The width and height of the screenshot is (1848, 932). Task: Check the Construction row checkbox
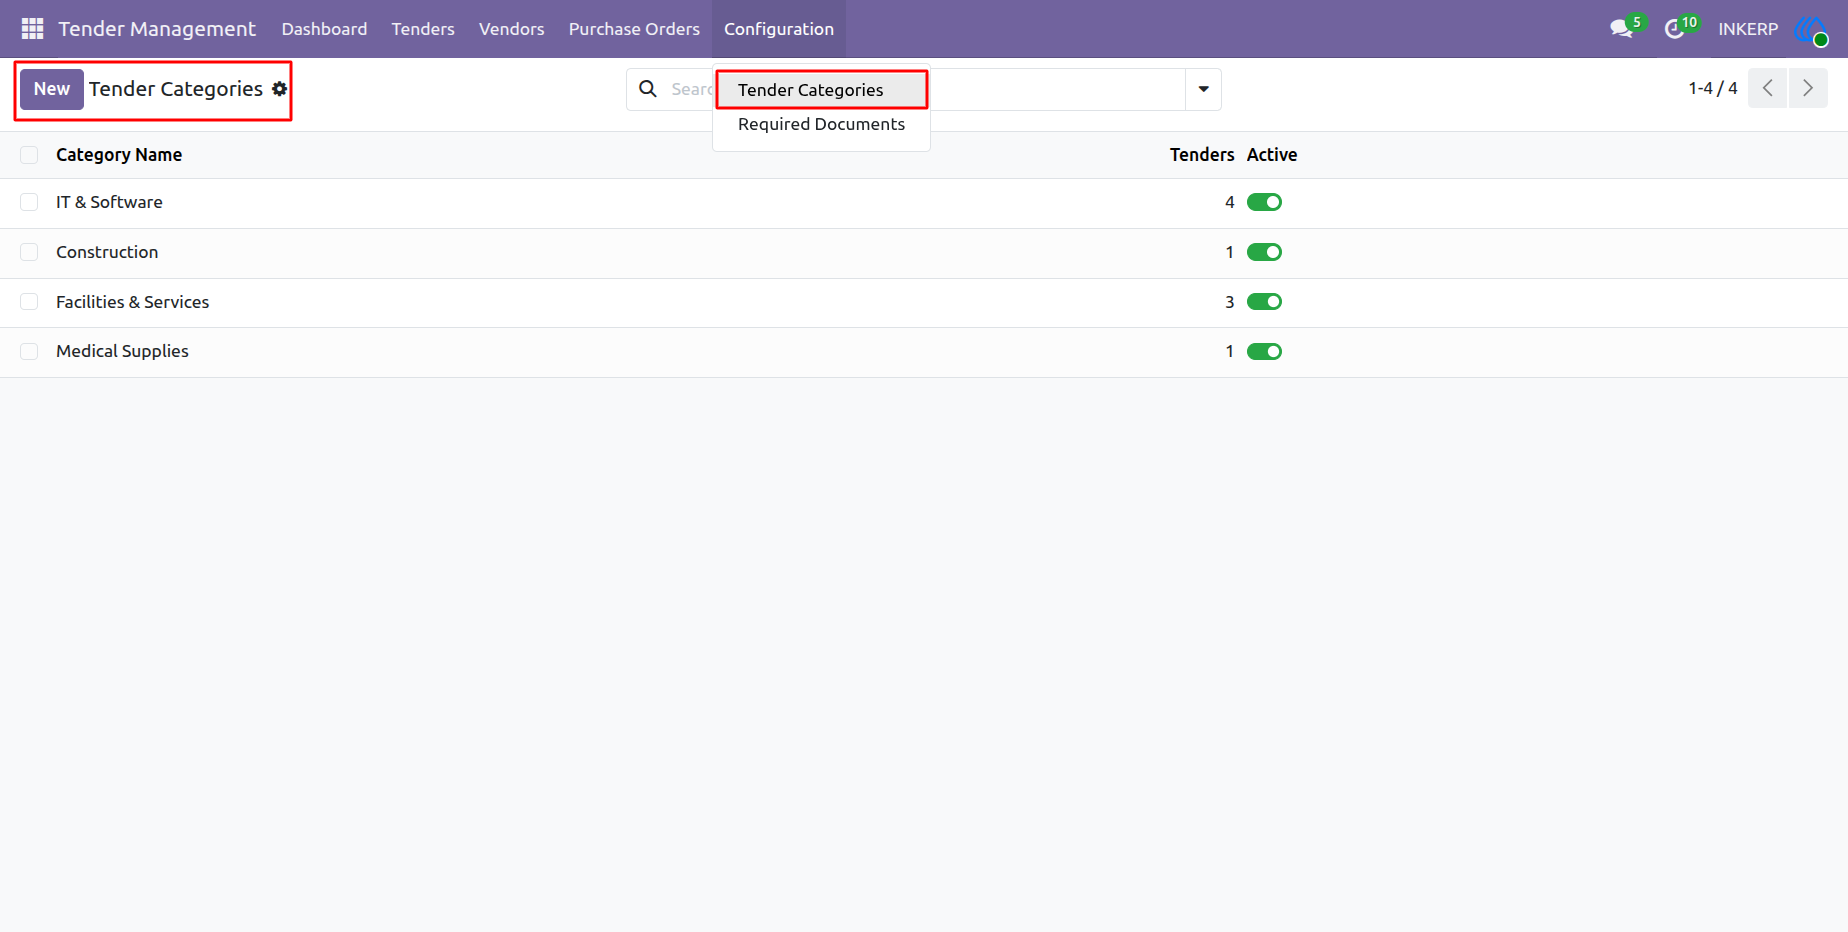[x=29, y=252]
